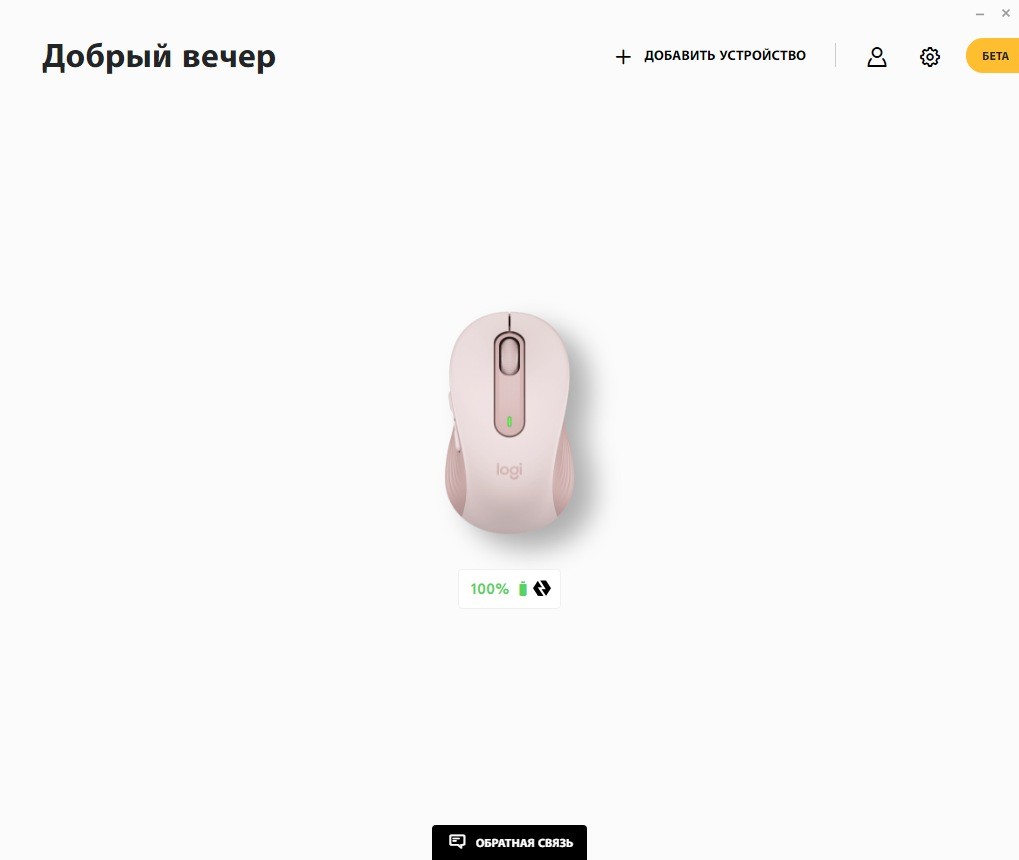Click the scroll wheel on the mouse image
This screenshot has height=860, width=1019.
coord(510,356)
